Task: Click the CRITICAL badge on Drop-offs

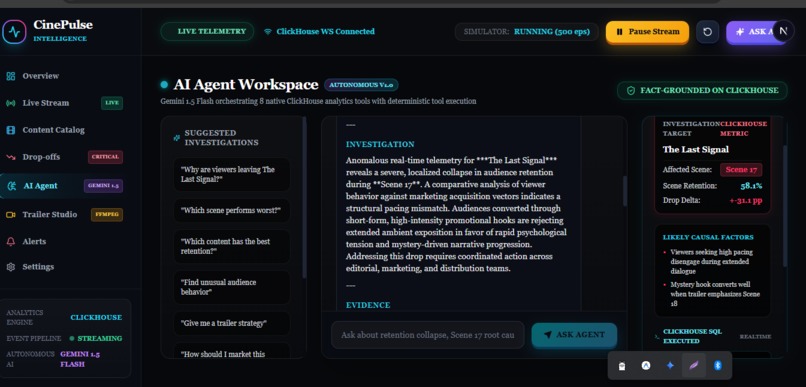Action: (x=105, y=157)
